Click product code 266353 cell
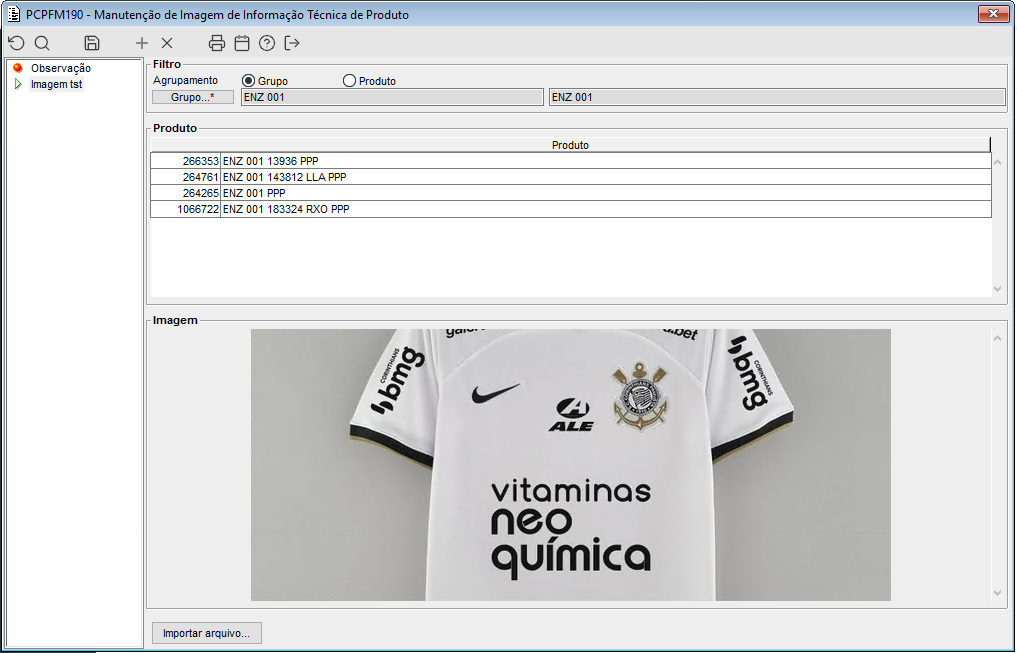 185,161
